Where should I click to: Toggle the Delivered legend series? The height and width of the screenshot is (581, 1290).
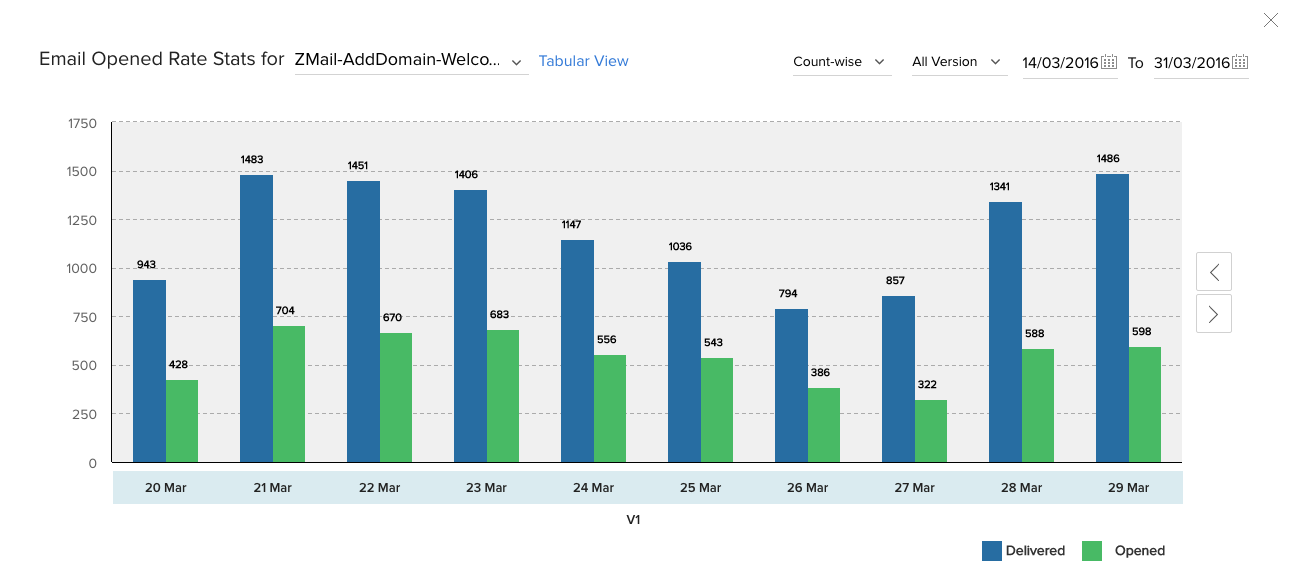click(x=1023, y=551)
